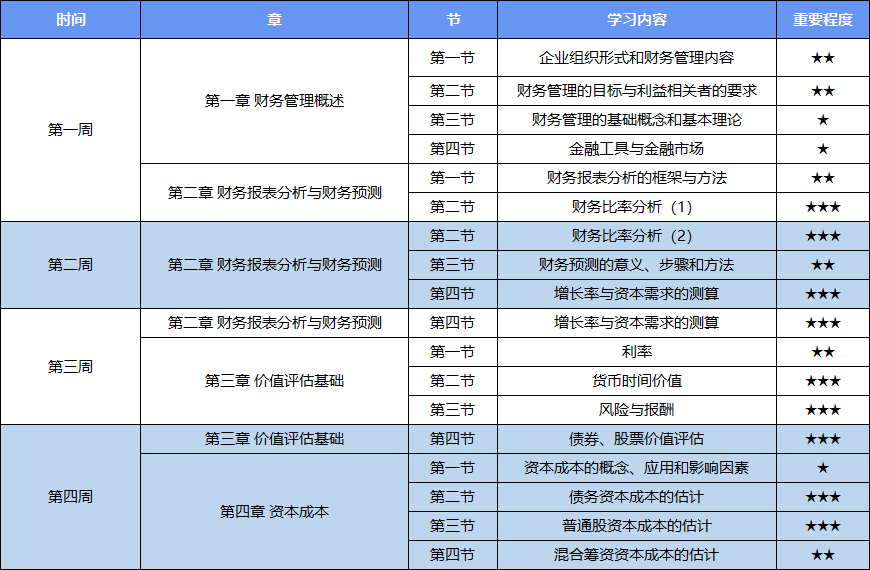Click the 债券、股票价值评估 content cell
This screenshot has width=870, height=570.
coord(636,439)
